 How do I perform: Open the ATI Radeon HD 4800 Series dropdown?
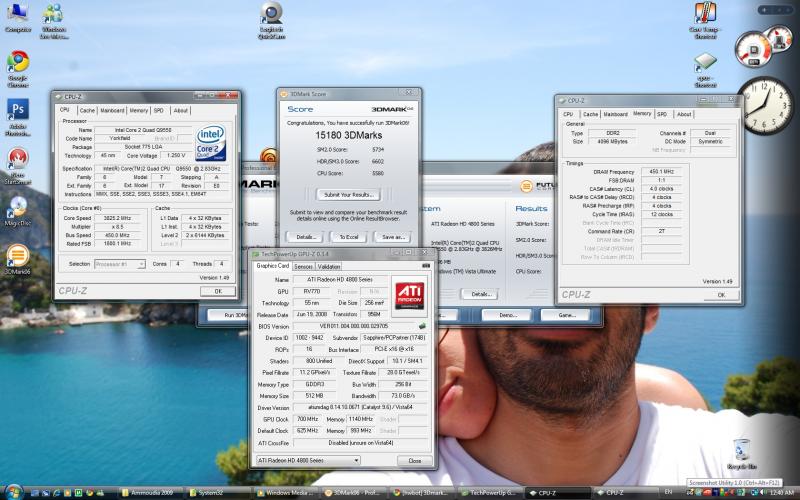click(x=308, y=460)
